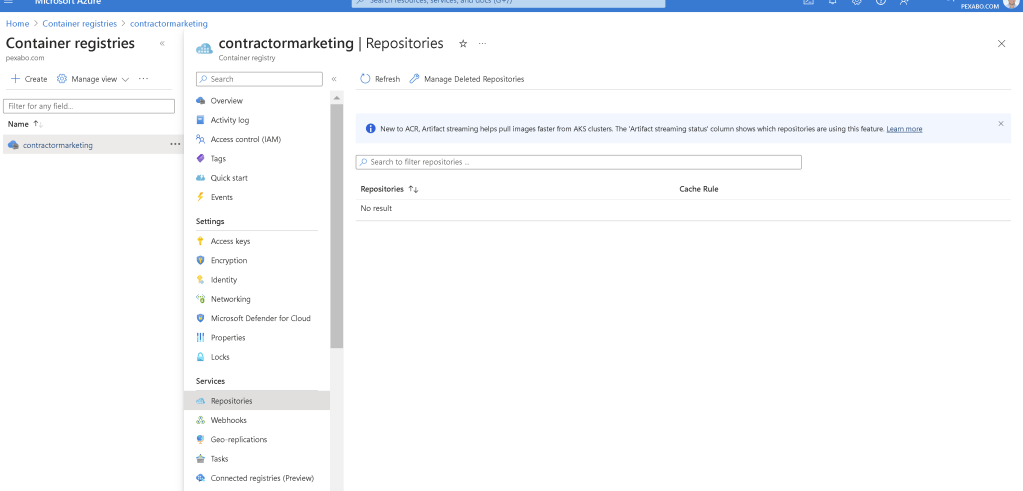The height and width of the screenshot is (491, 1023).
Task: Open Access control (IAM)
Action: [245, 139]
